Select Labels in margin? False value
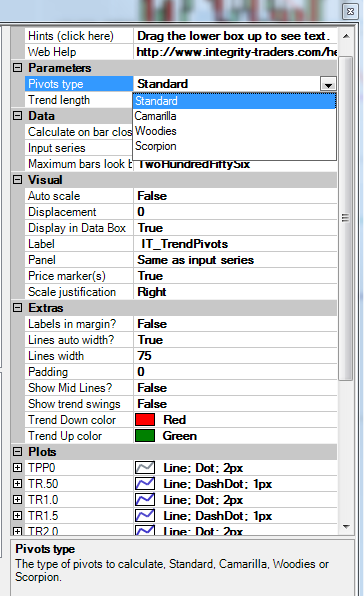Screen dimensions: 364x596 click(x=236, y=324)
